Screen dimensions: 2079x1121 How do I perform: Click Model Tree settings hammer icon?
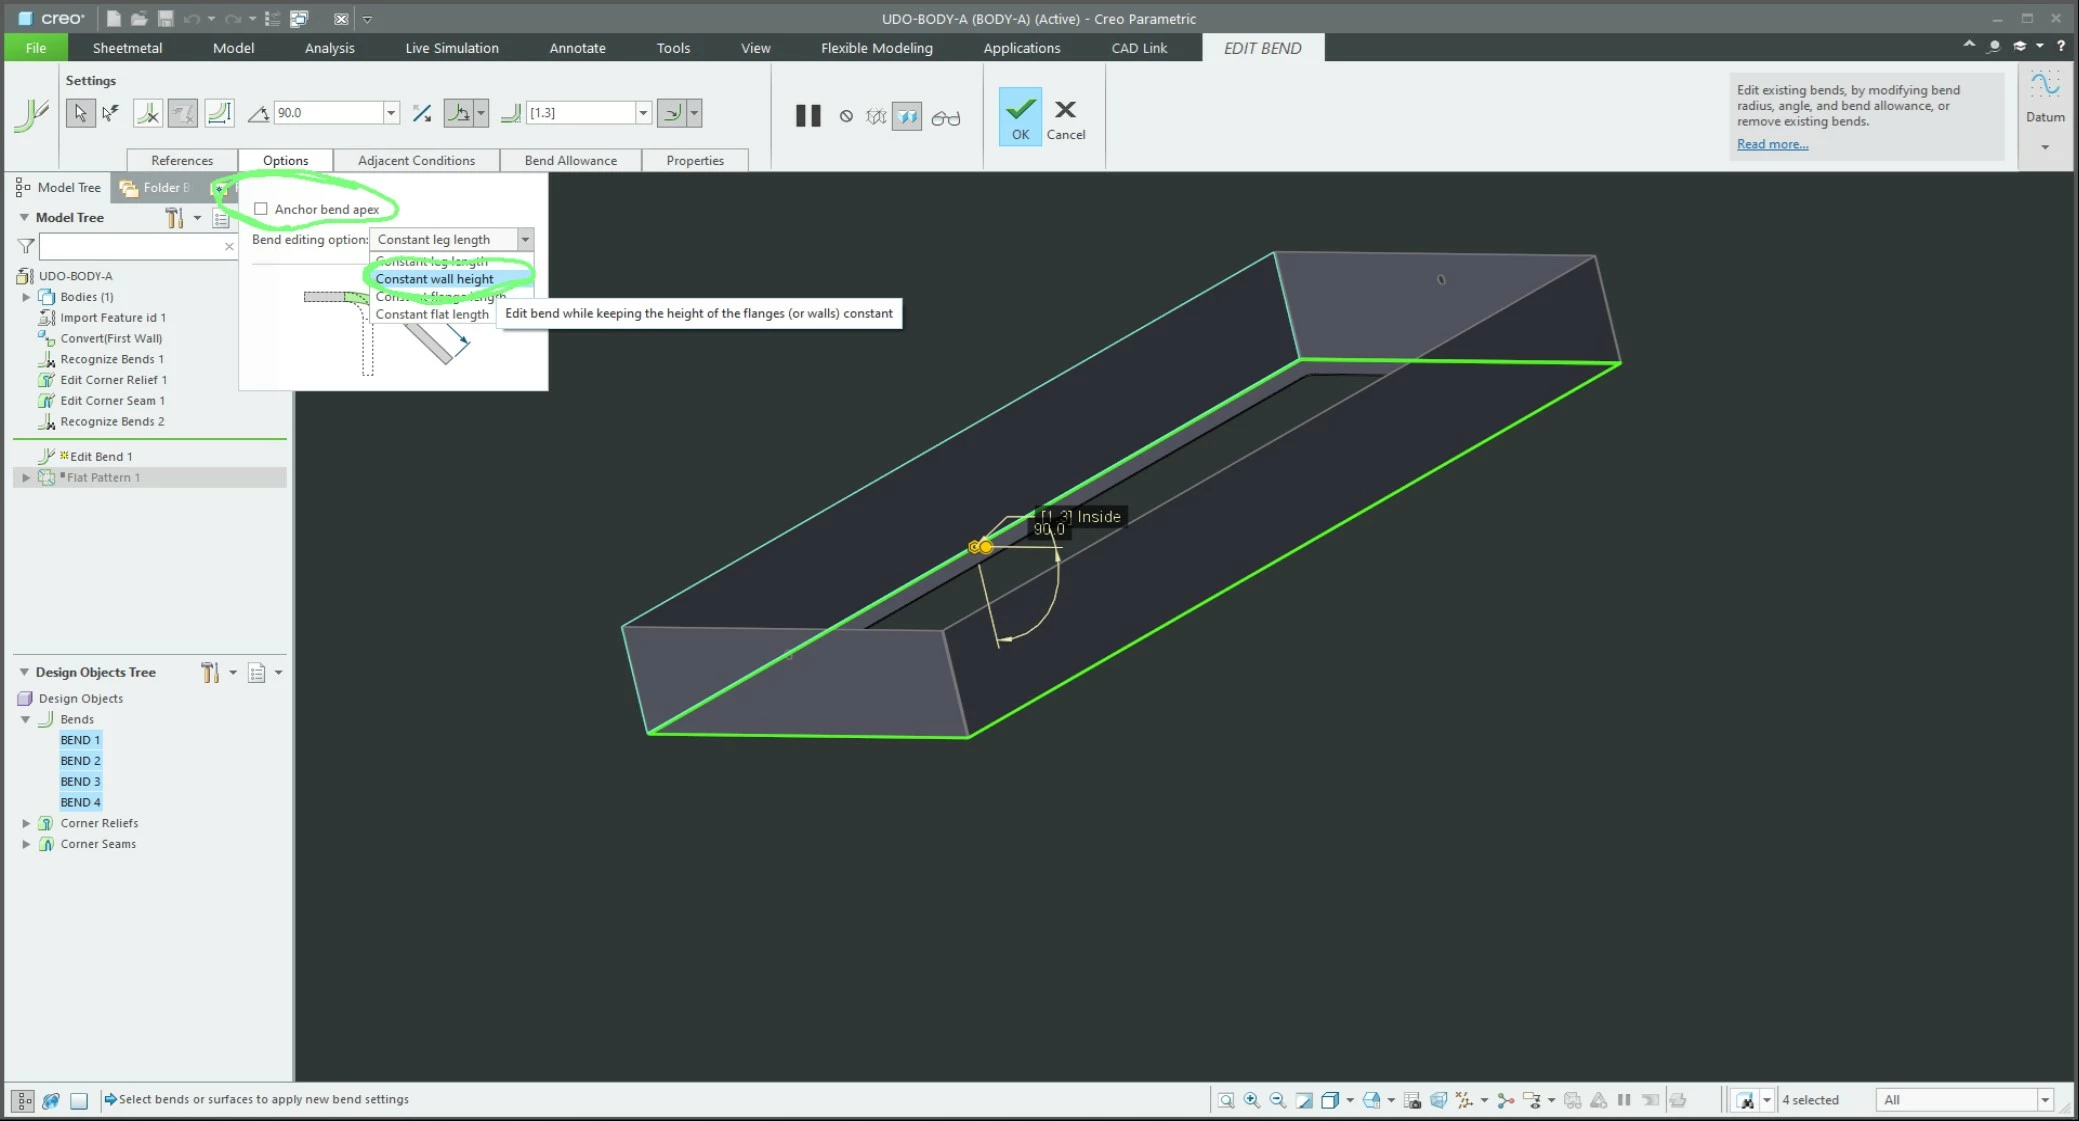(174, 217)
